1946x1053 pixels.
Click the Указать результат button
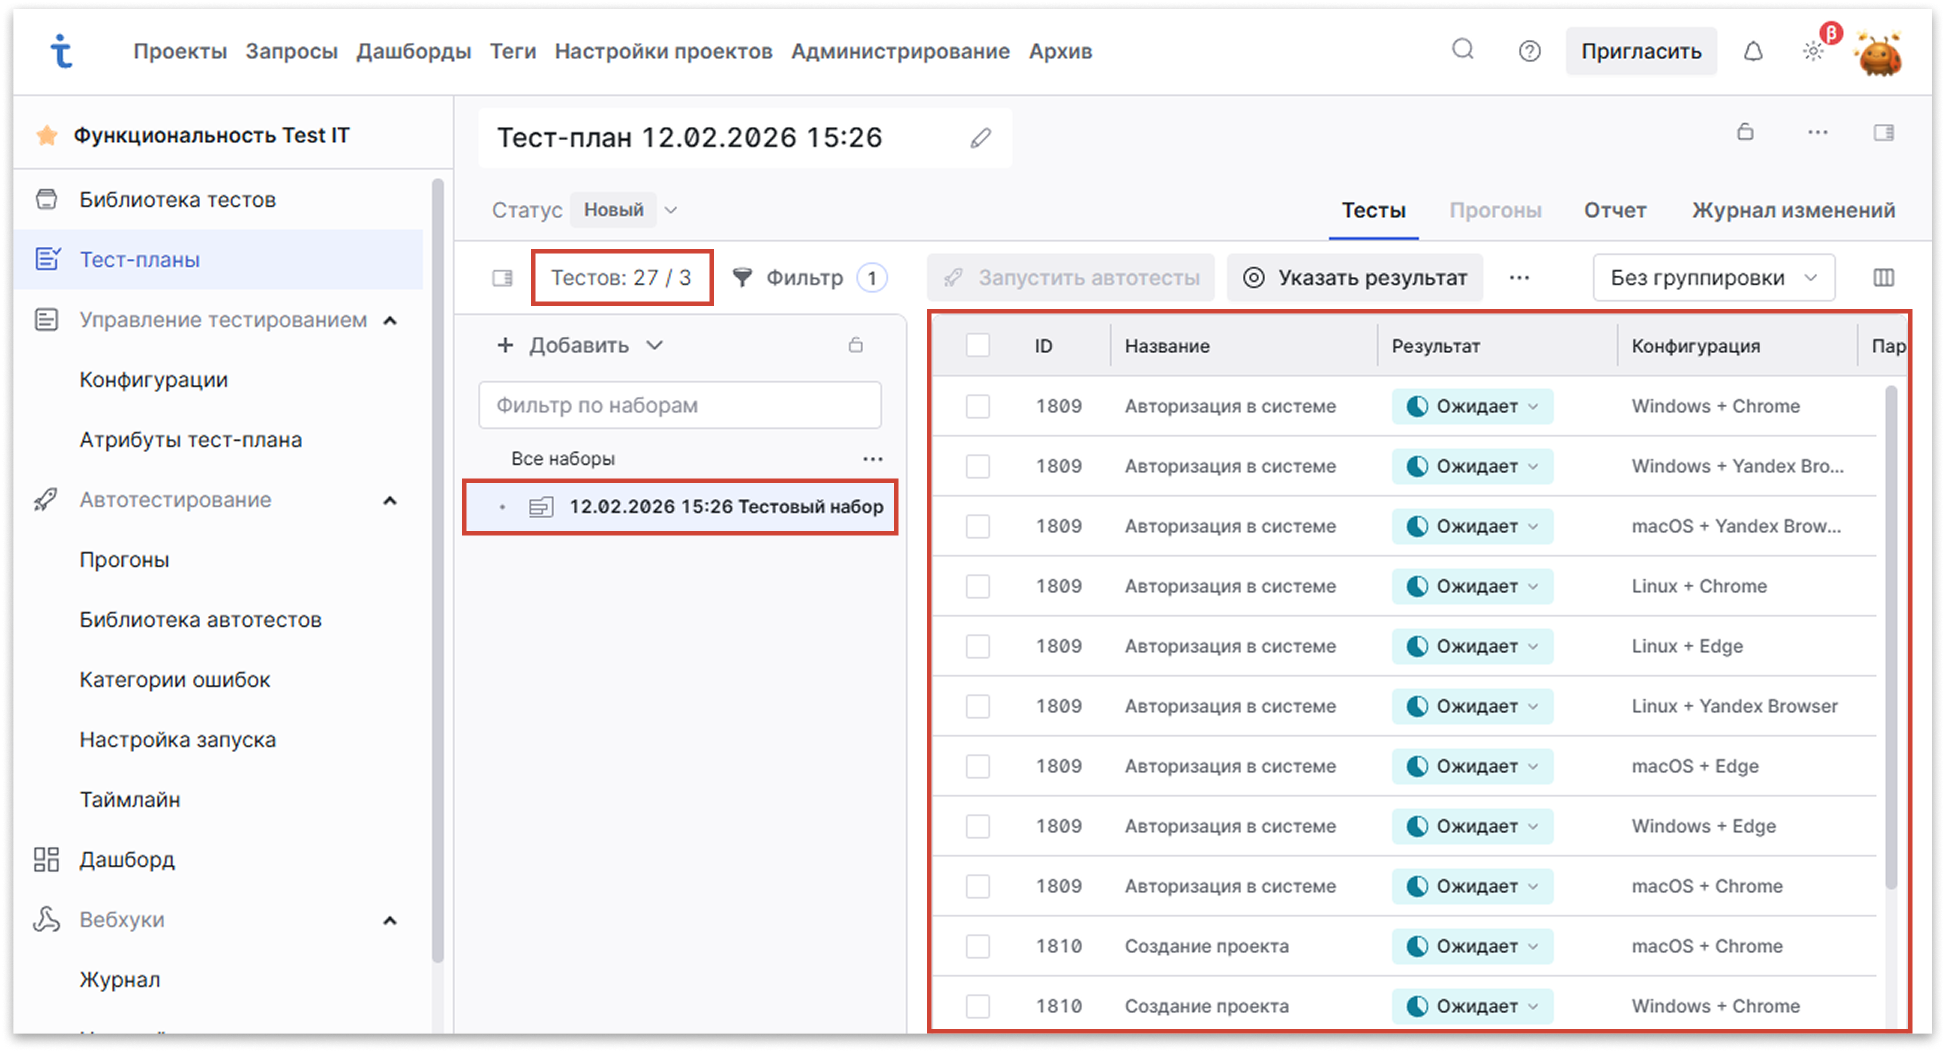(x=1355, y=278)
